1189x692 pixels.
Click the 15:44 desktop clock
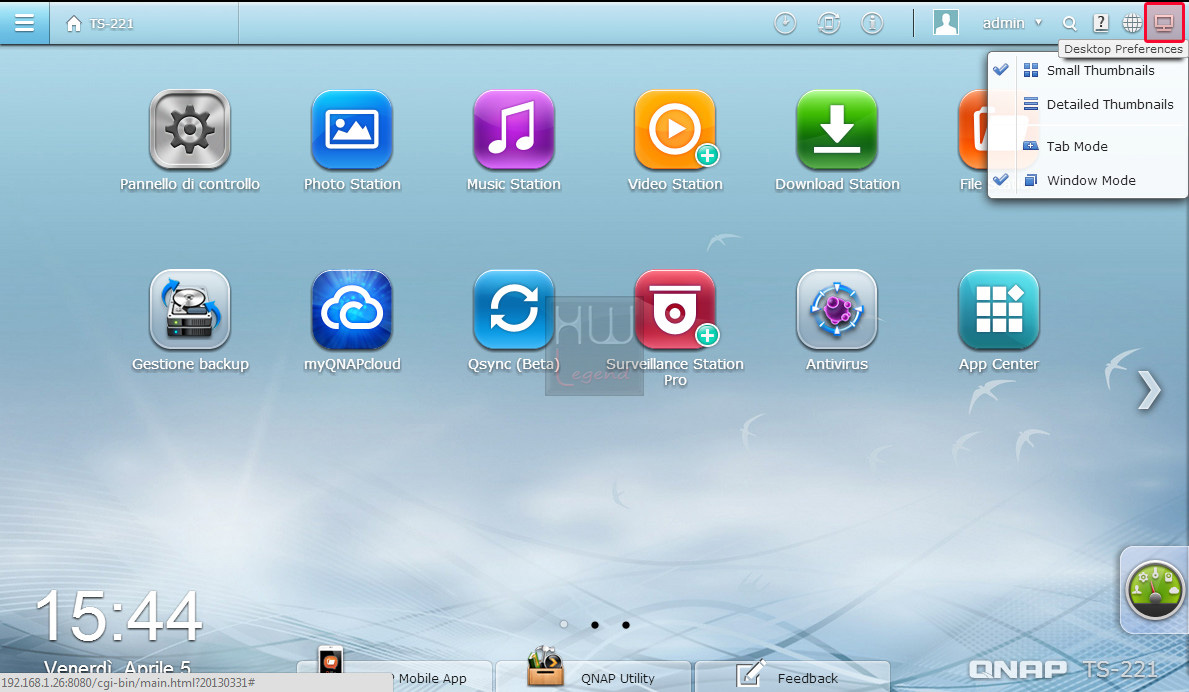pos(119,615)
